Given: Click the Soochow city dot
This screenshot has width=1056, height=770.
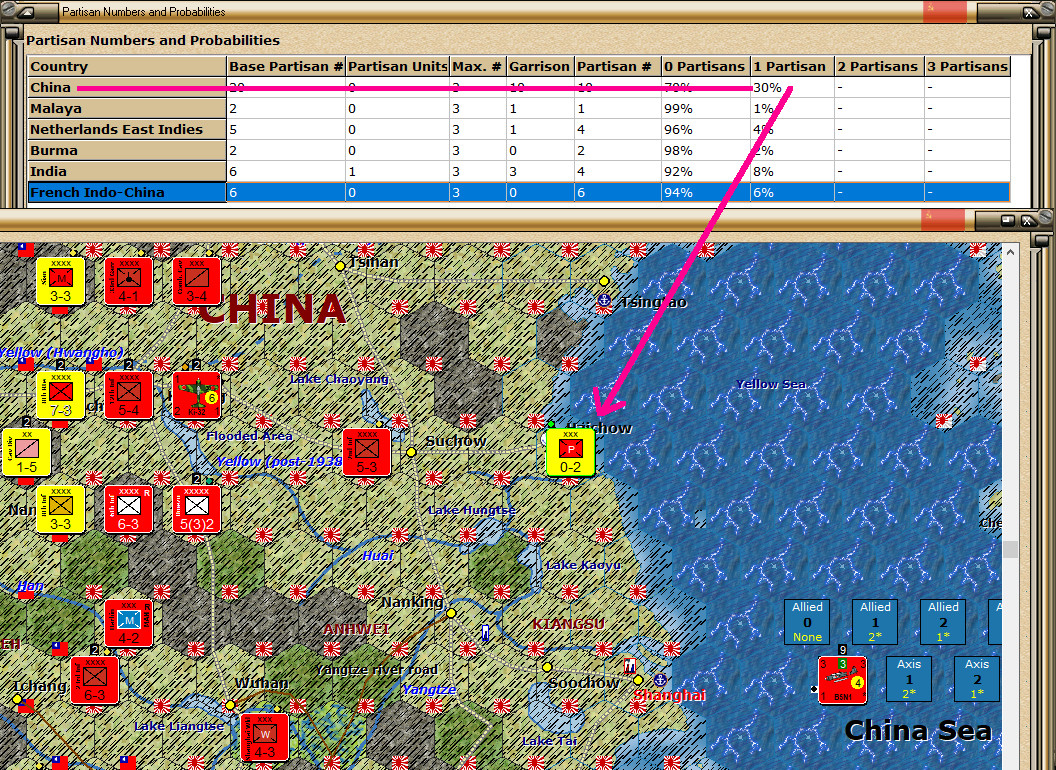Looking at the screenshot, I should [547, 667].
